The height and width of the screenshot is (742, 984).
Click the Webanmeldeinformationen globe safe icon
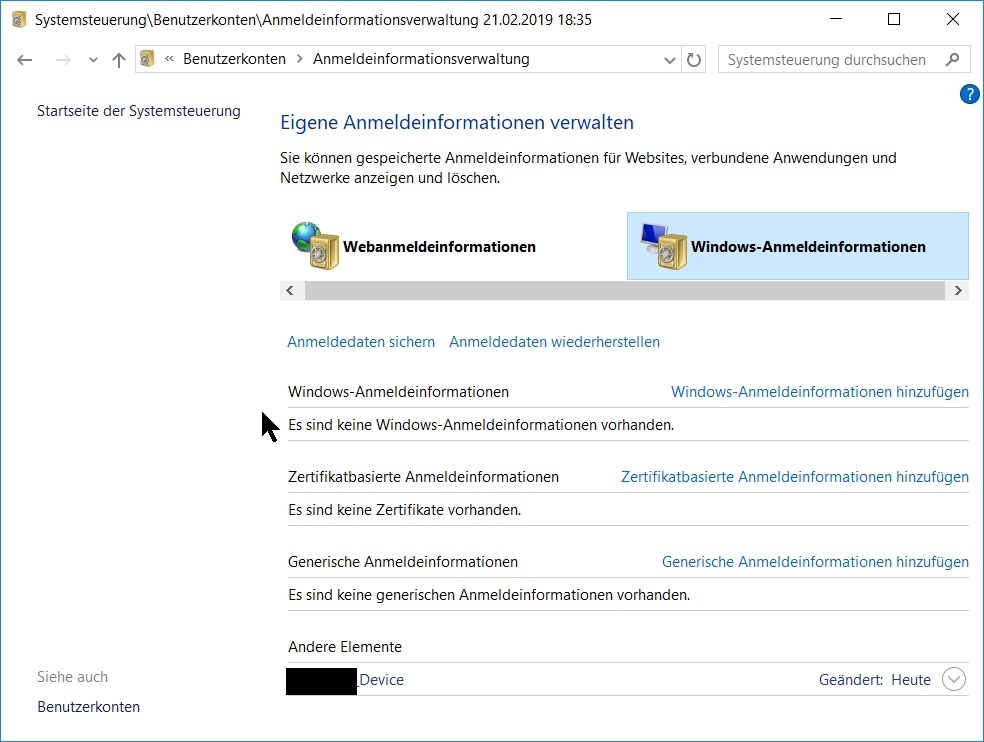coord(315,246)
